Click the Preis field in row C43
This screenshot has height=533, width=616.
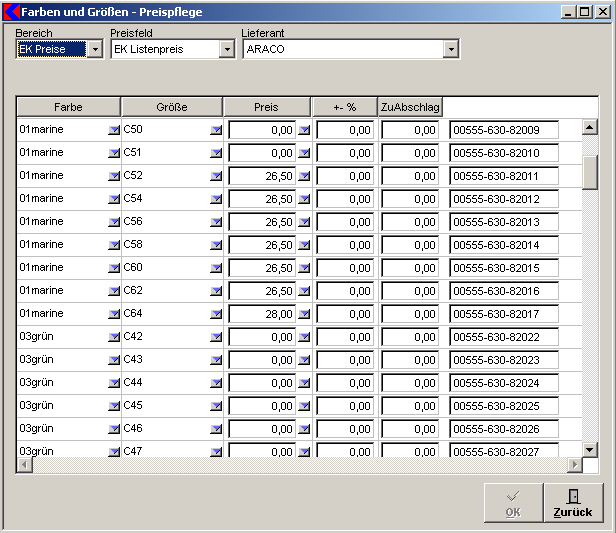coord(262,360)
